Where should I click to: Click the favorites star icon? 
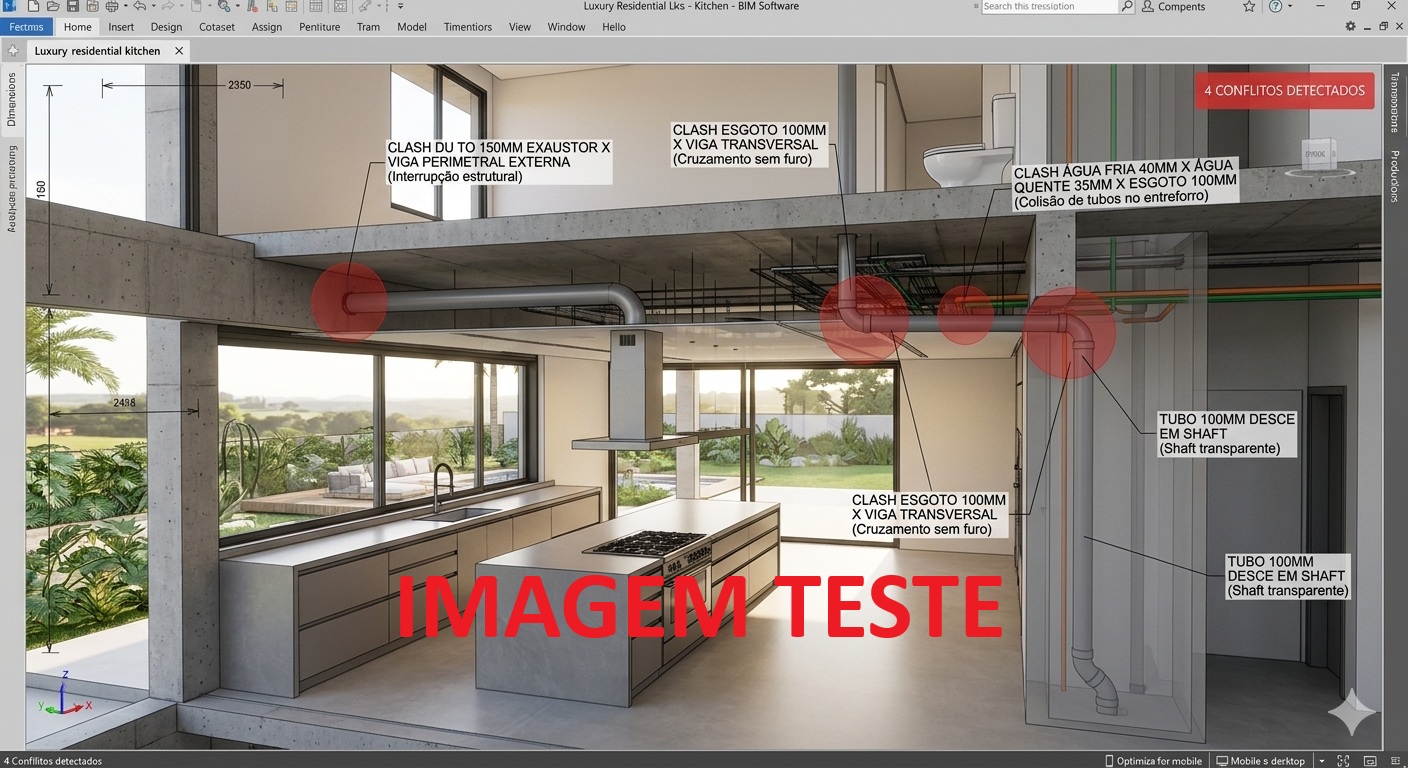pyautogui.click(x=1249, y=7)
